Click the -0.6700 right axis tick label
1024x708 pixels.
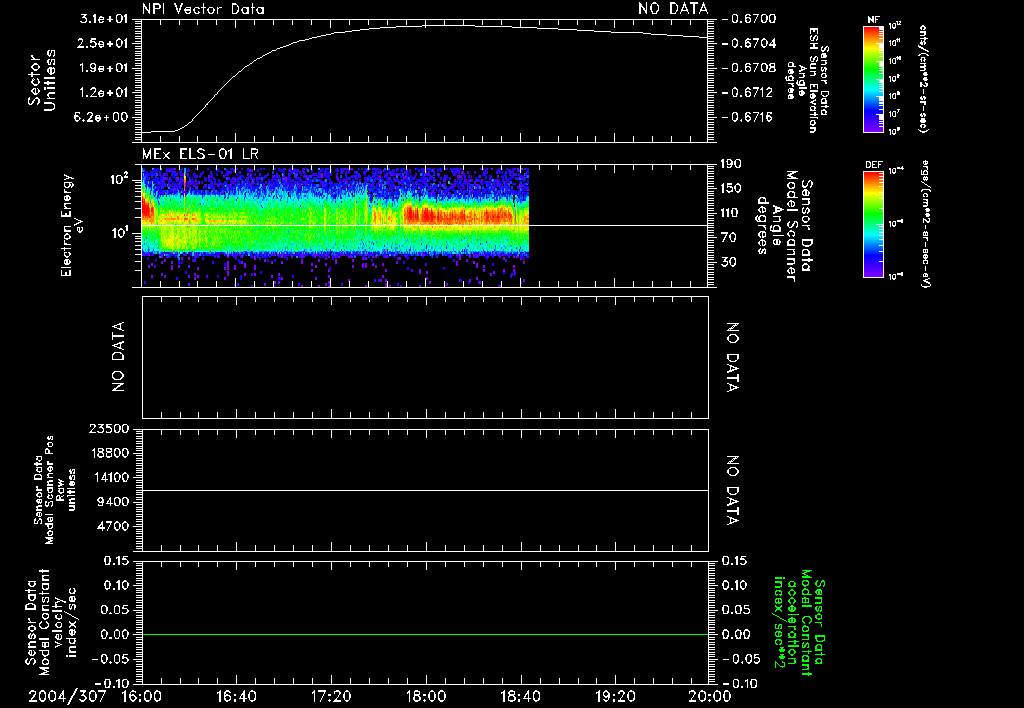[750, 18]
